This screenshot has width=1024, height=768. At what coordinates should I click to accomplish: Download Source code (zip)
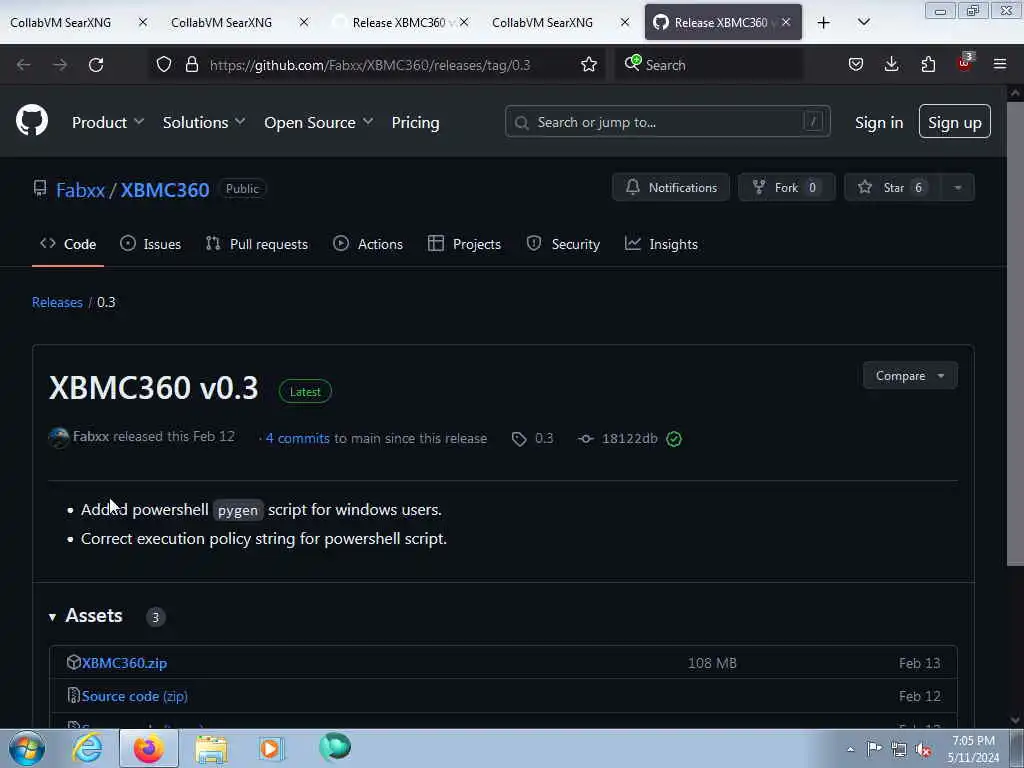135,696
